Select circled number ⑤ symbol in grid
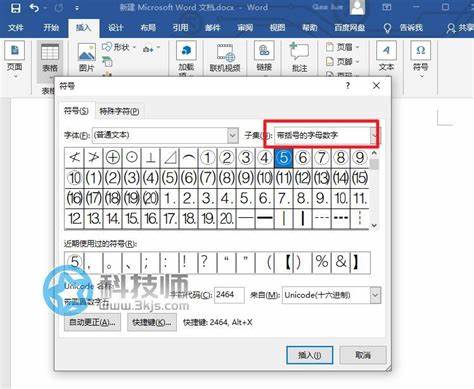 pos(283,158)
